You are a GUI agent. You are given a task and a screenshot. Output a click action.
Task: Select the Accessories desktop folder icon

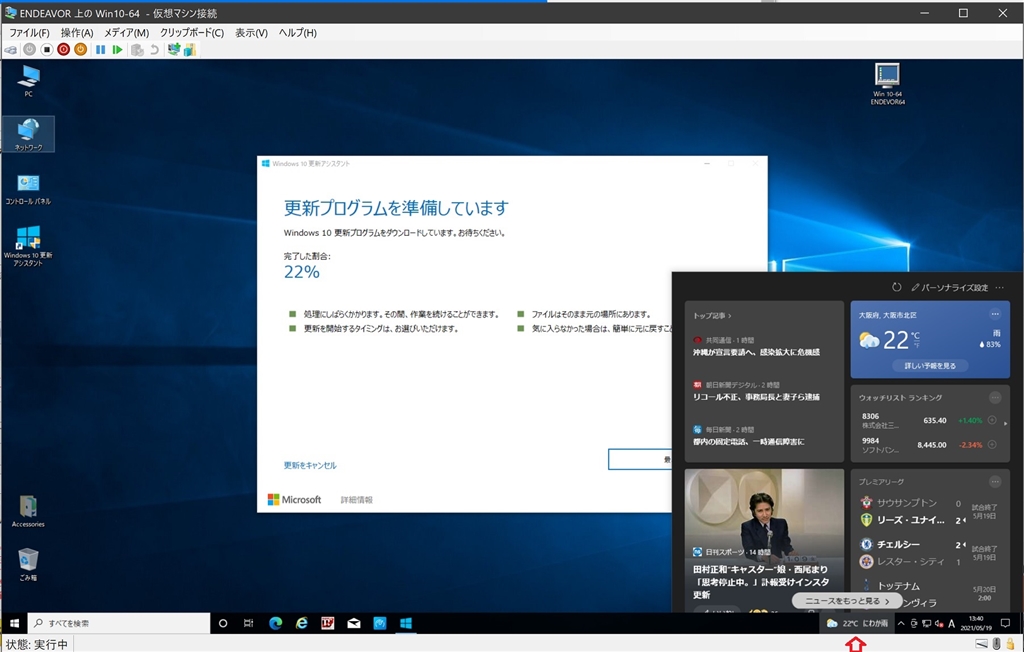click(x=28, y=511)
